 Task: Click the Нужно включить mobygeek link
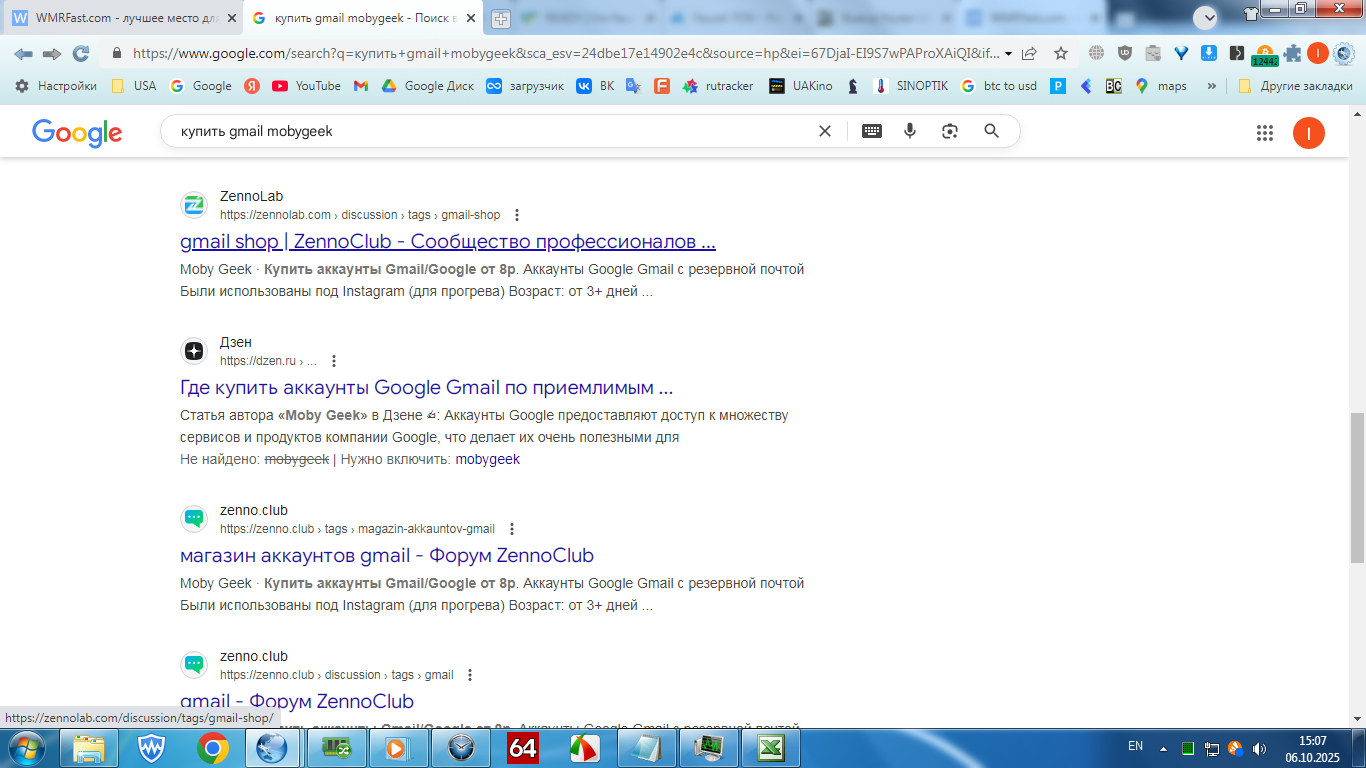pos(488,460)
